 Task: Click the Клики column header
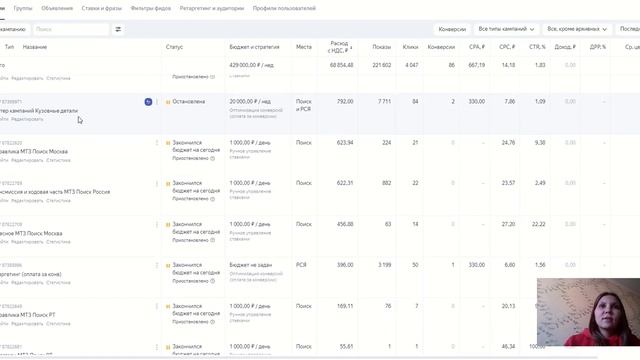410,47
